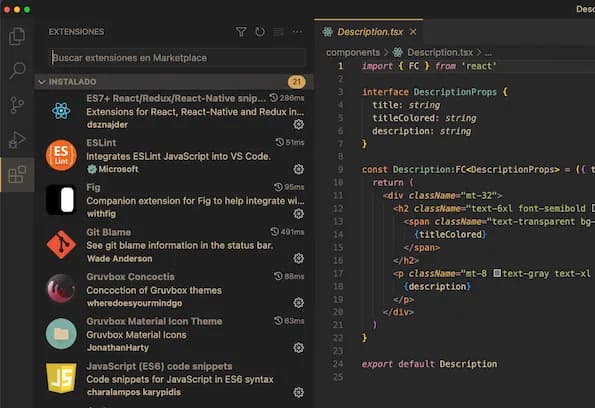Click the Git Blame diamond logo
Viewport: 595px width, 408px height.
point(61,244)
